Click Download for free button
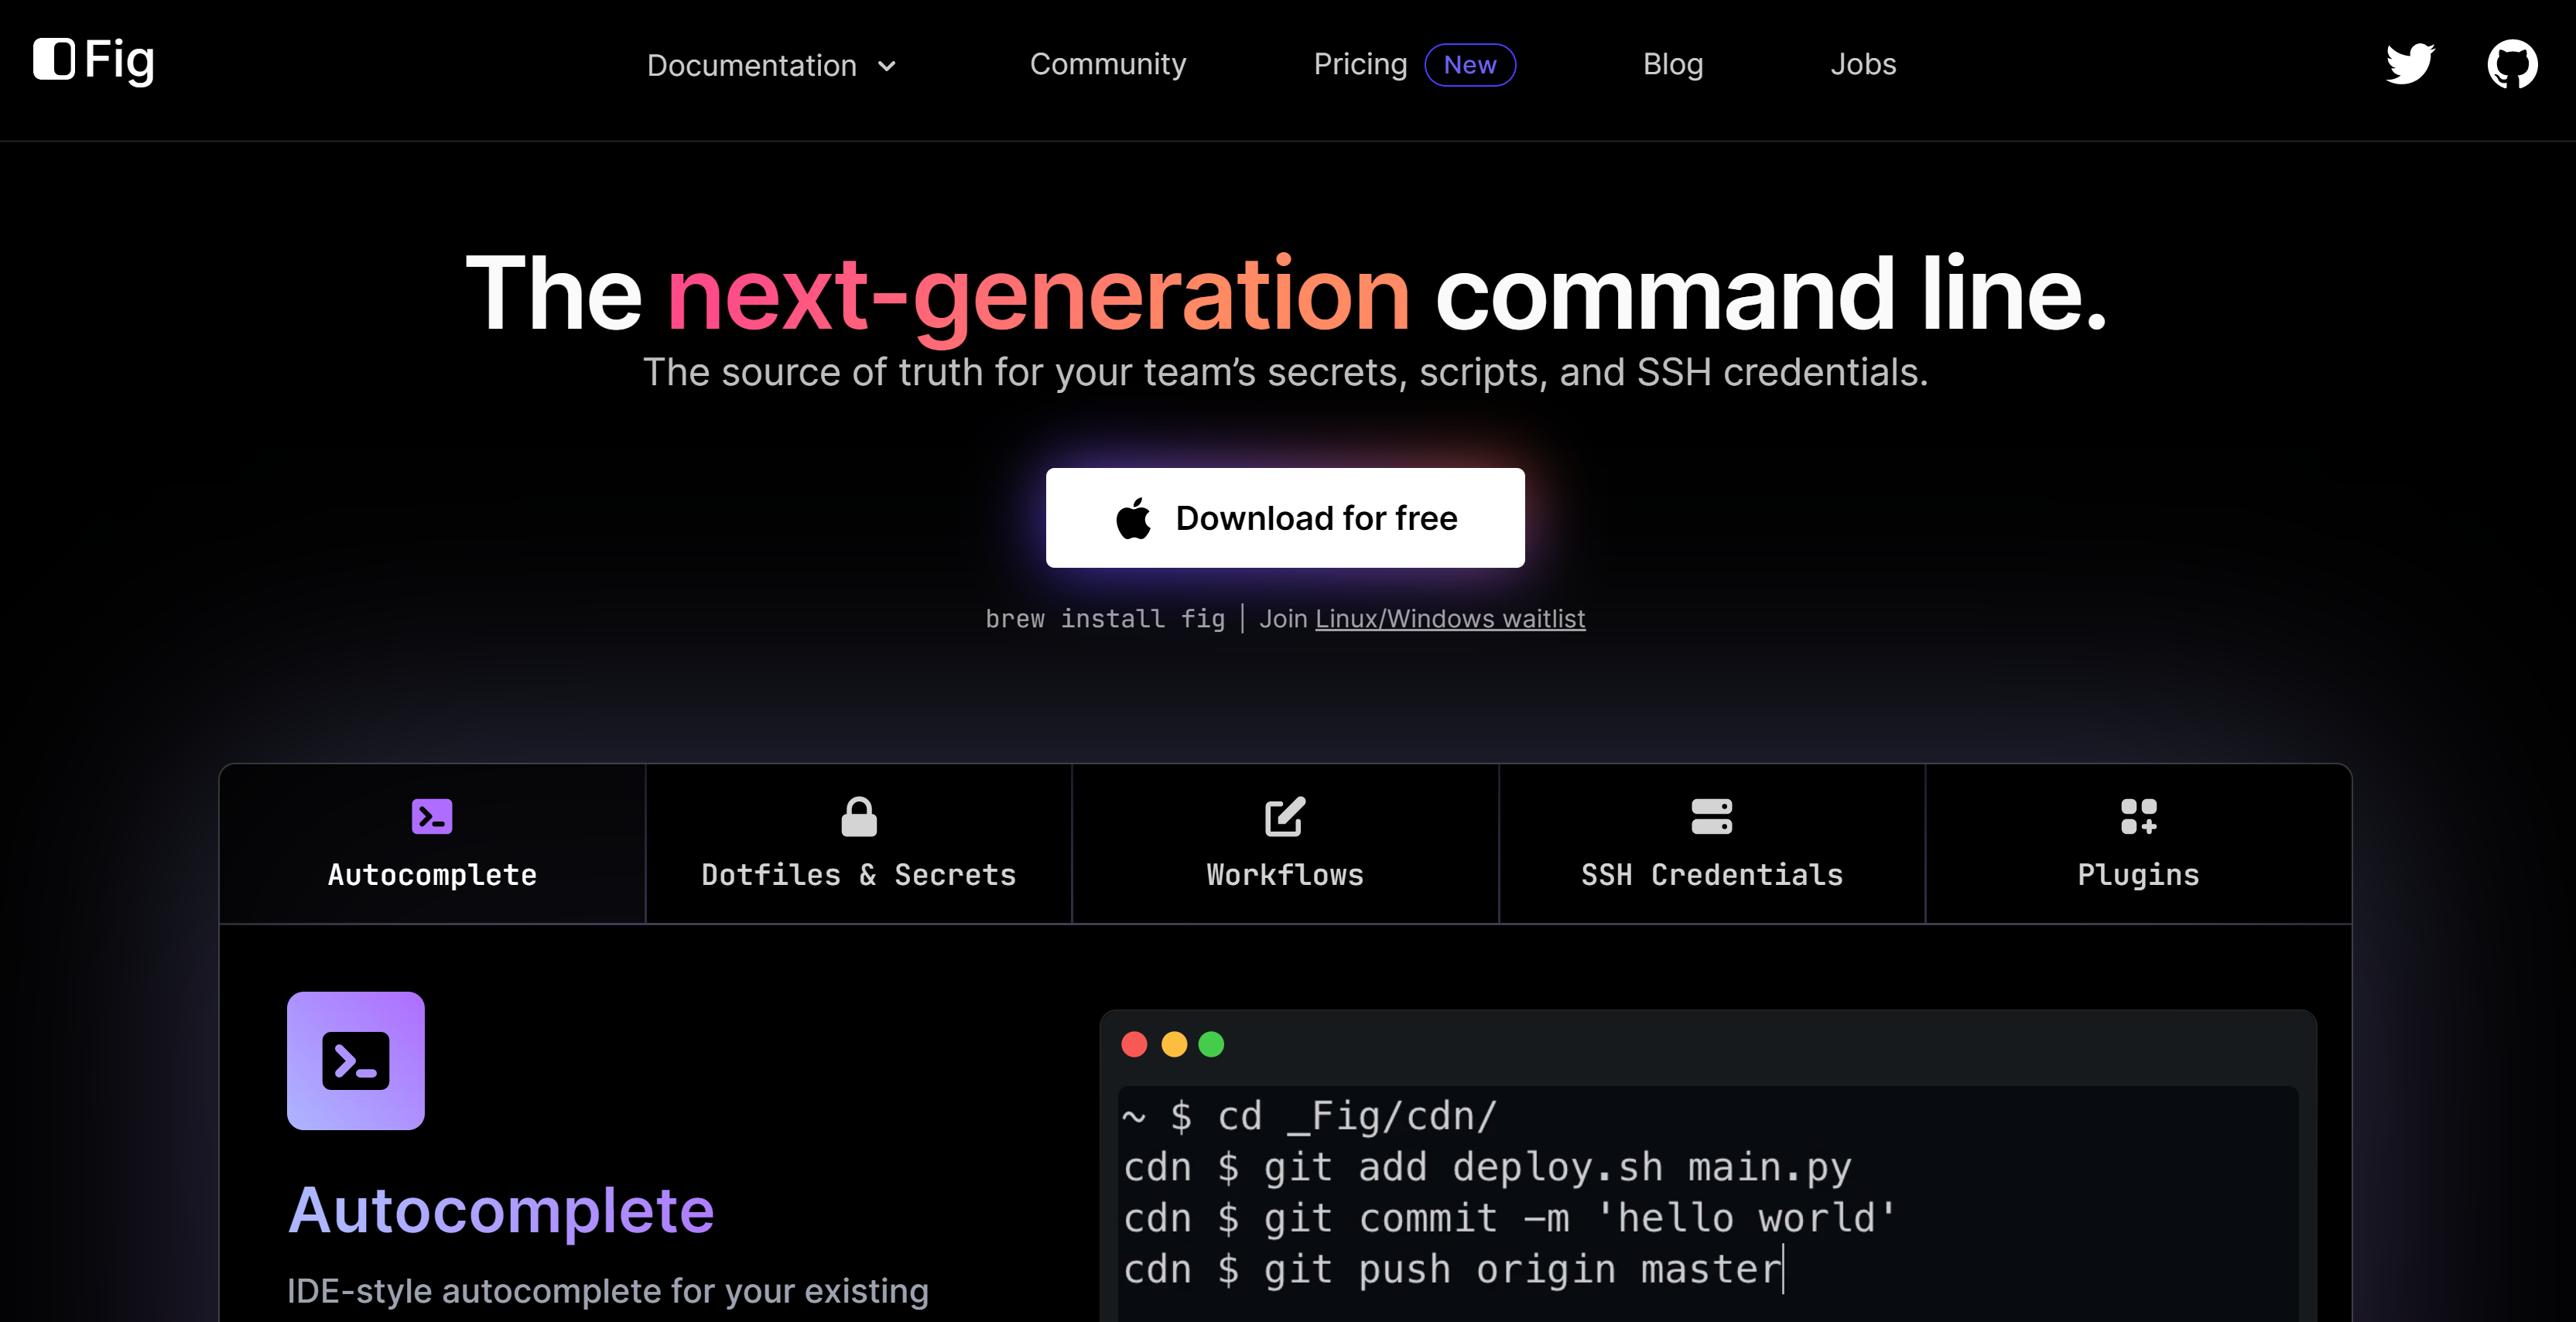The height and width of the screenshot is (1322, 2576). coord(1285,518)
